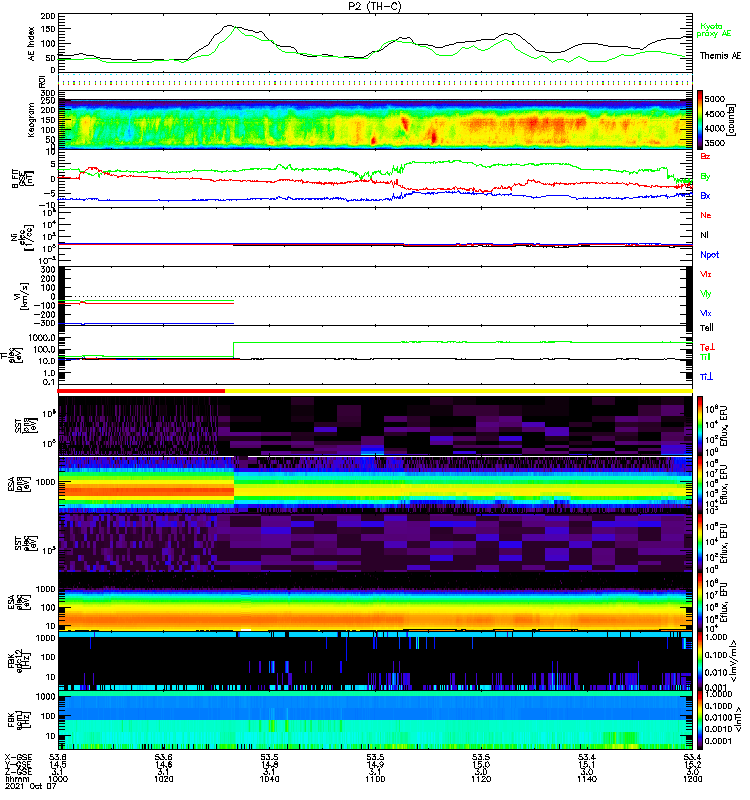The height and width of the screenshot is (800, 750).
Task: Click the FBK scm1 Hz axis label
Action: pos(19,720)
